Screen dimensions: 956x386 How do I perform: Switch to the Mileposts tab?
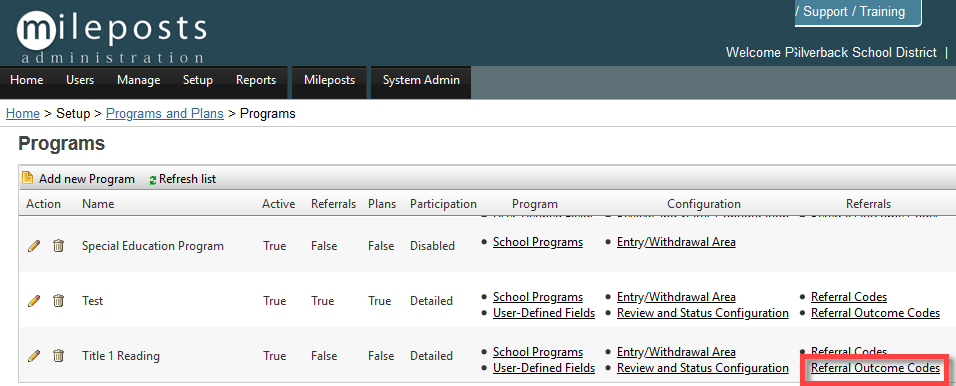[329, 80]
